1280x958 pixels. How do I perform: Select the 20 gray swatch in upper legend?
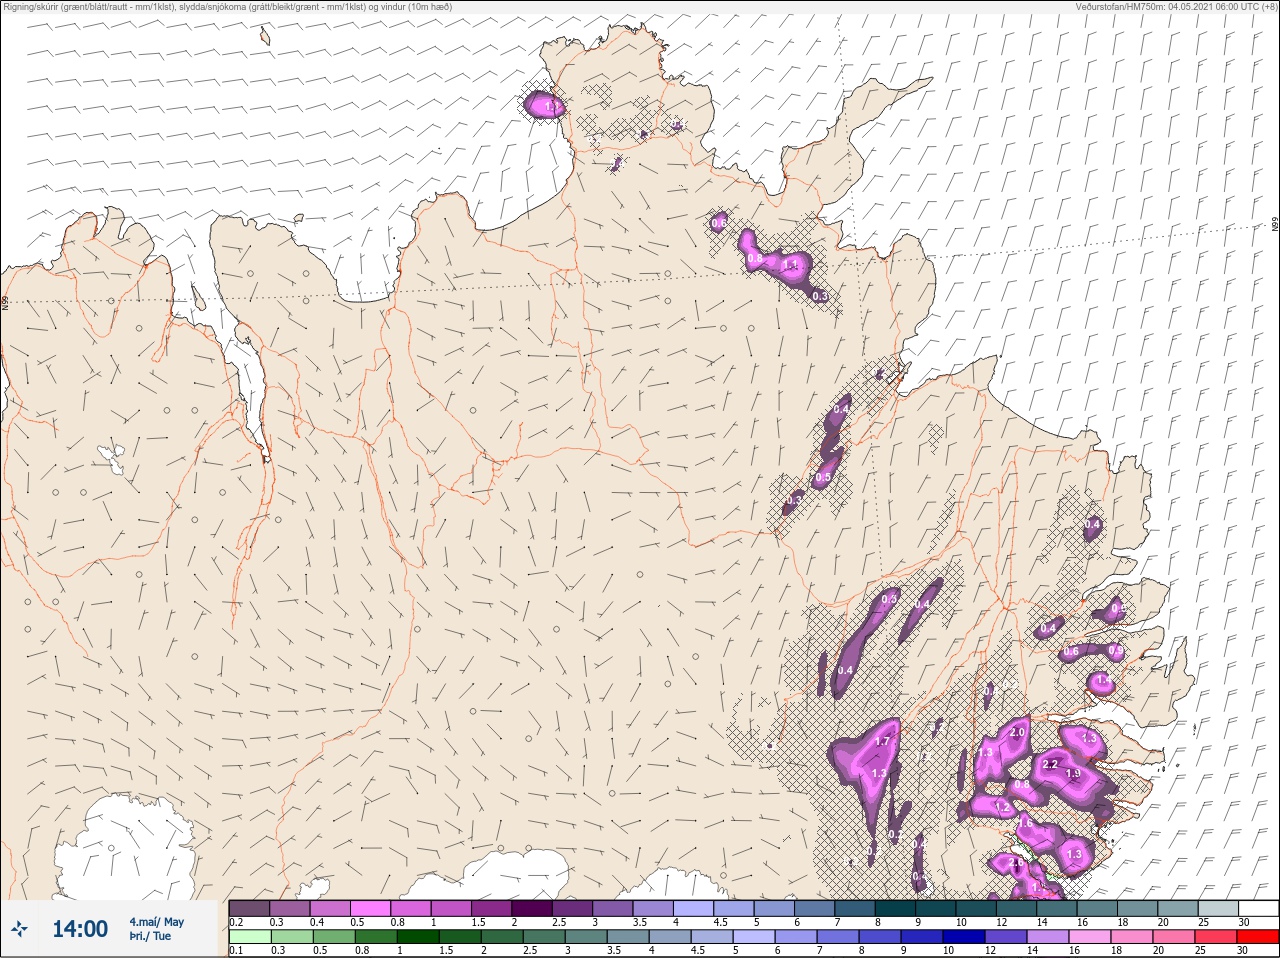[1179, 908]
